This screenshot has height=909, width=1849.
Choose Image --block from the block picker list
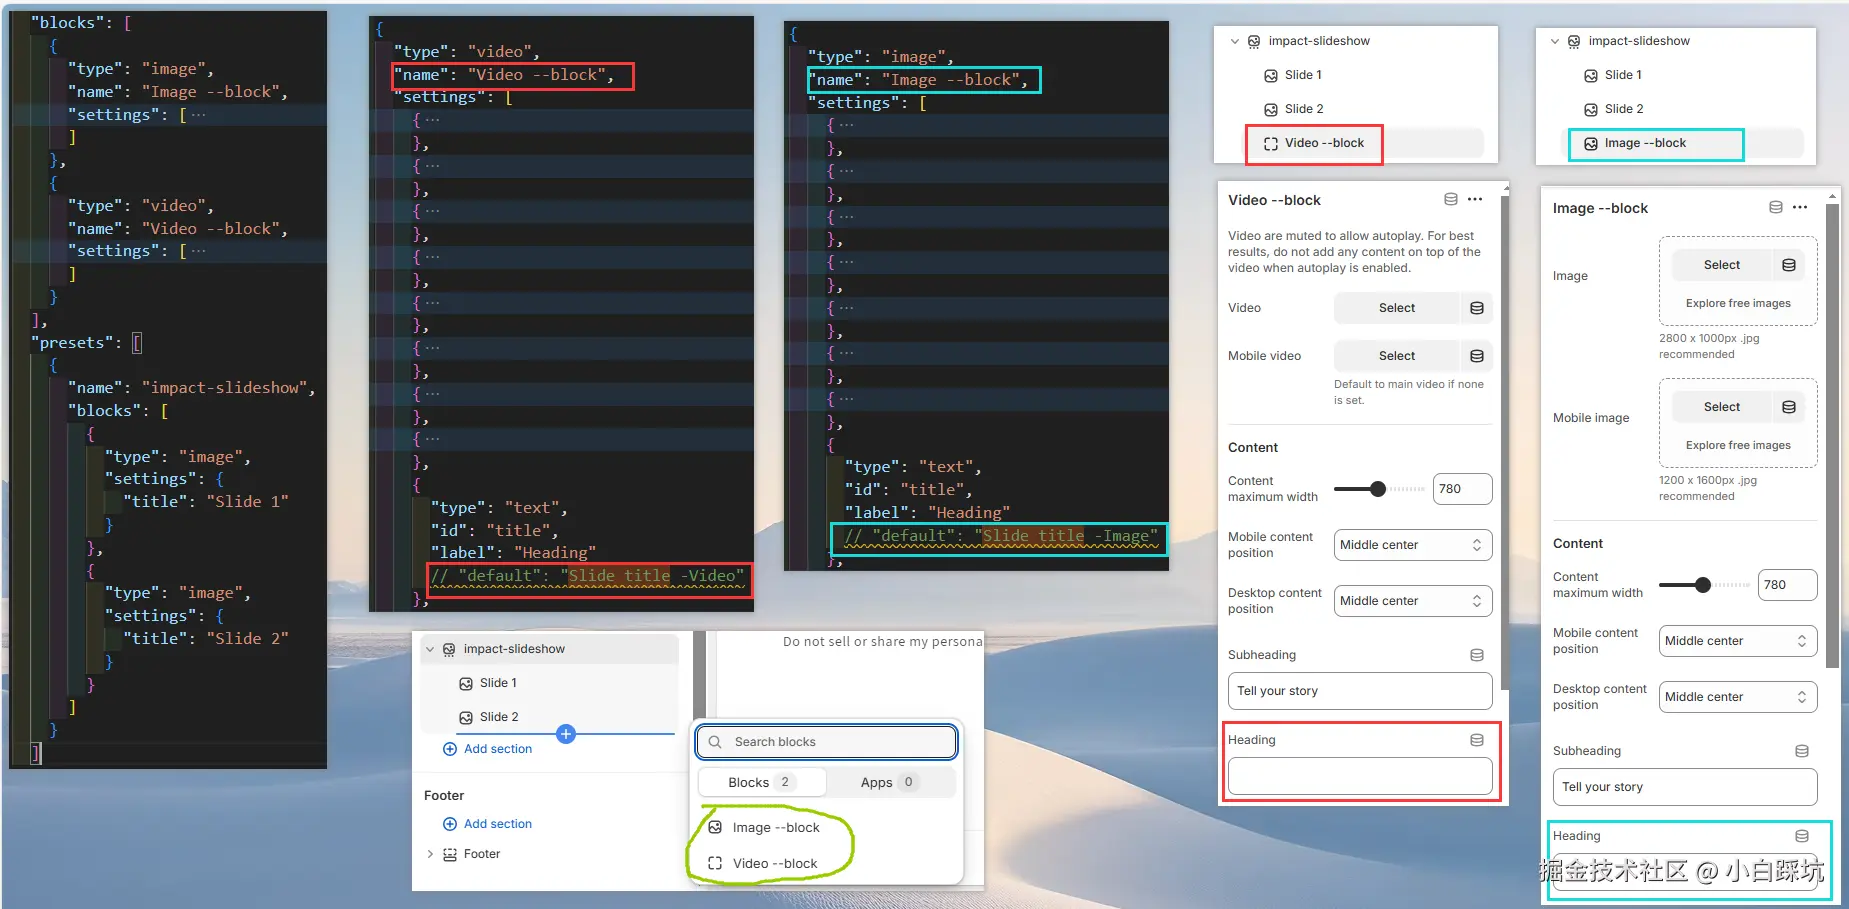pyautogui.click(x=776, y=827)
